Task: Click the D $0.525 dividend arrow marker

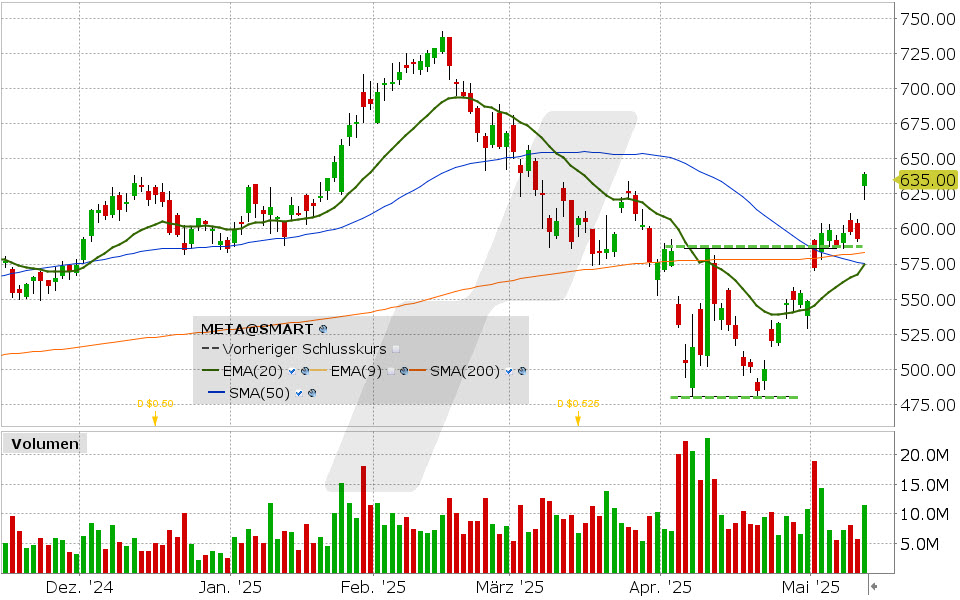Action: [x=578, y=418]
